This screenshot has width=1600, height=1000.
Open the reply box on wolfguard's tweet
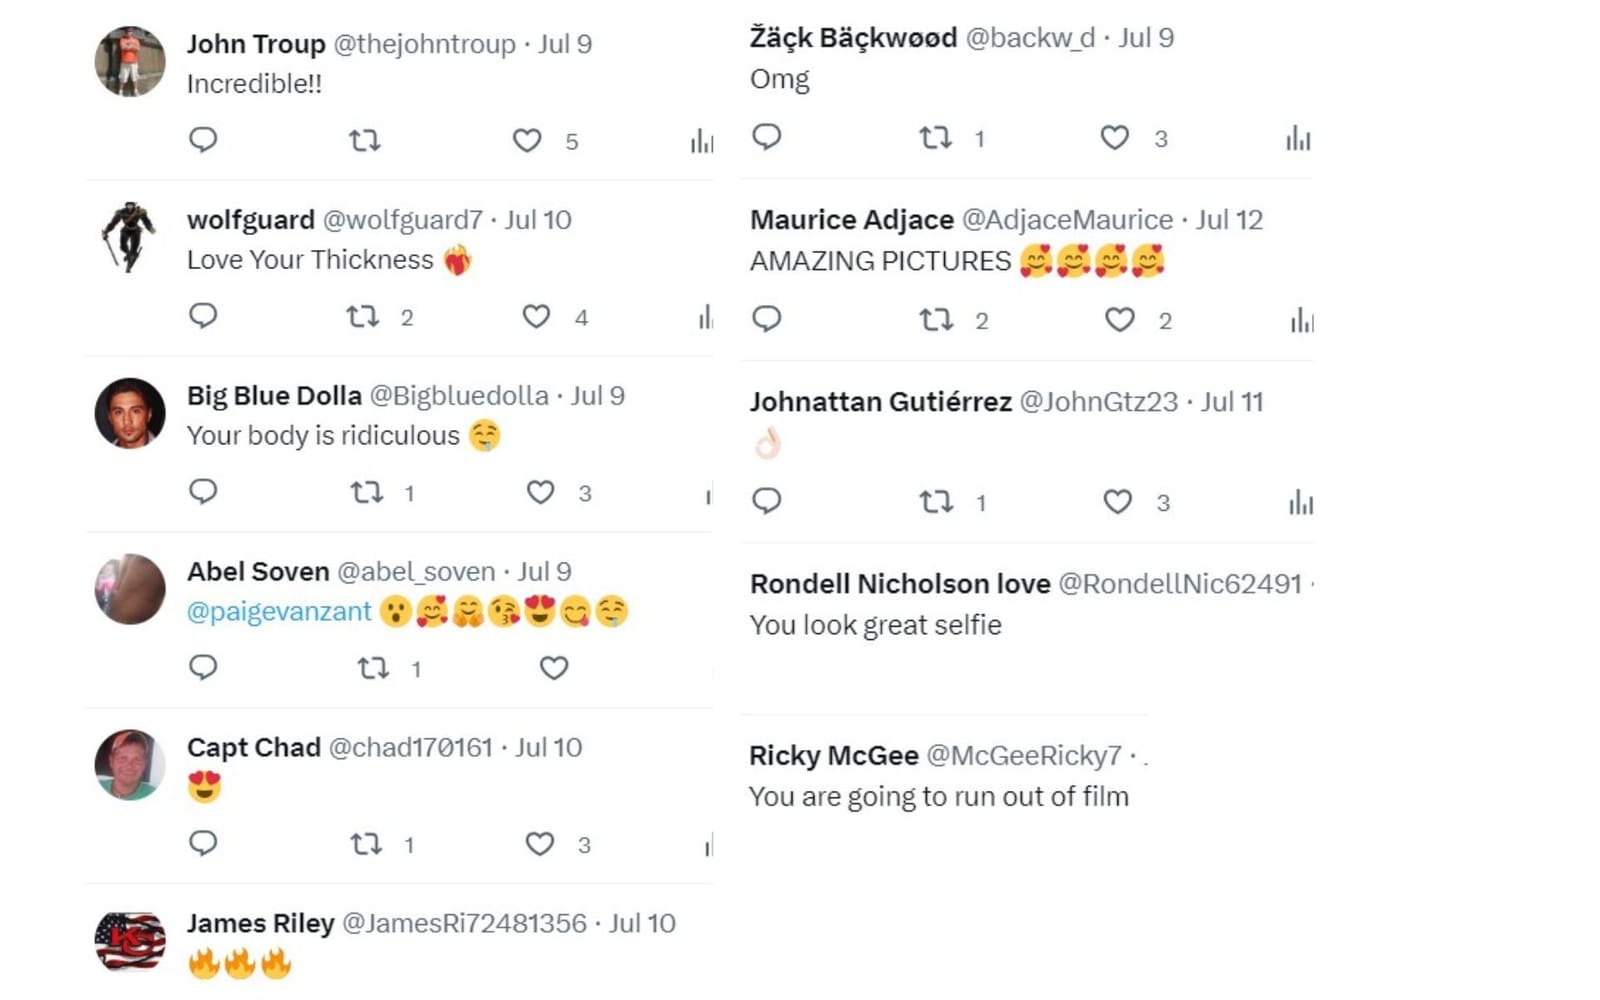click(x=204, y=317)
